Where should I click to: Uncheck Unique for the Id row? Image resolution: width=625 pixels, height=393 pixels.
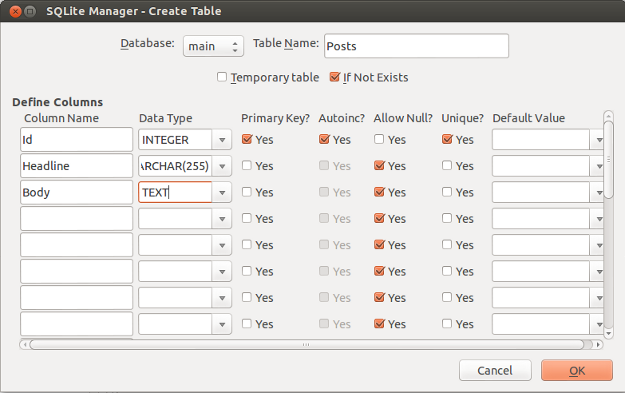click(x=447, y=139)
